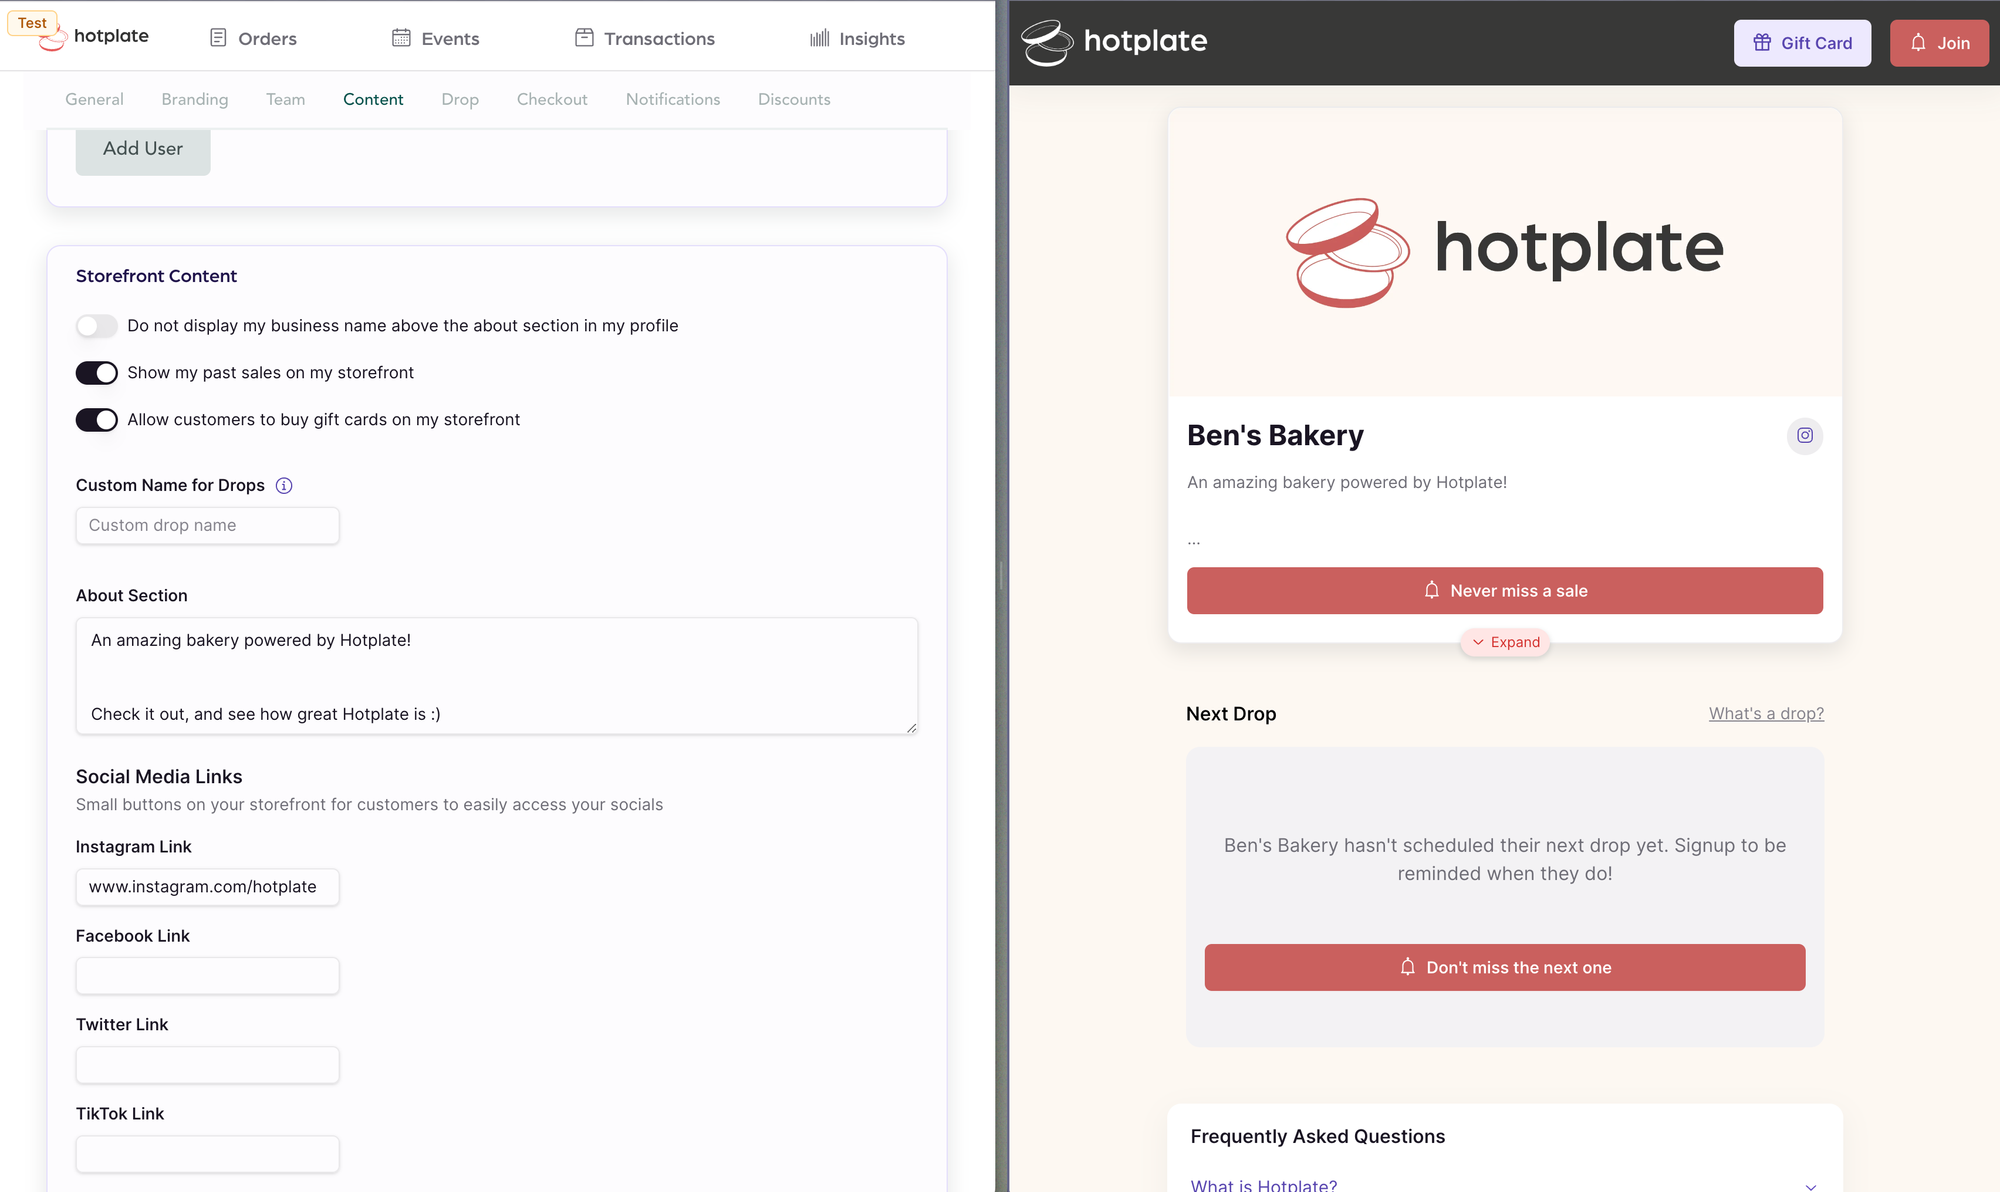Disable Do not display my business name toggle
Viewport: 2000px width, 1192px height.
(x=96, y=325)
